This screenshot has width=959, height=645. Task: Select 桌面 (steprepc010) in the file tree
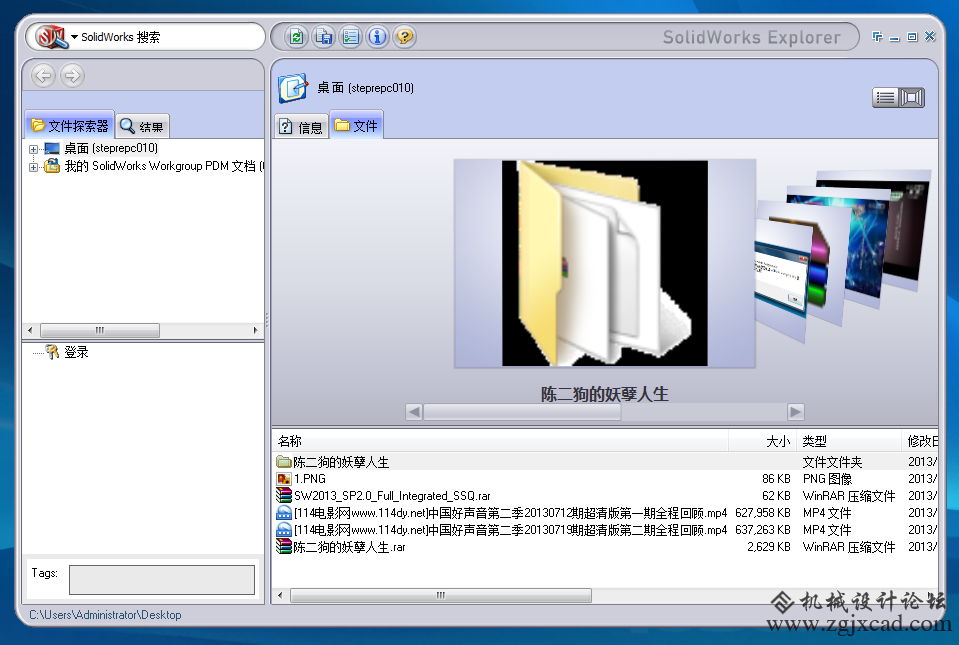tap(111, 149)
